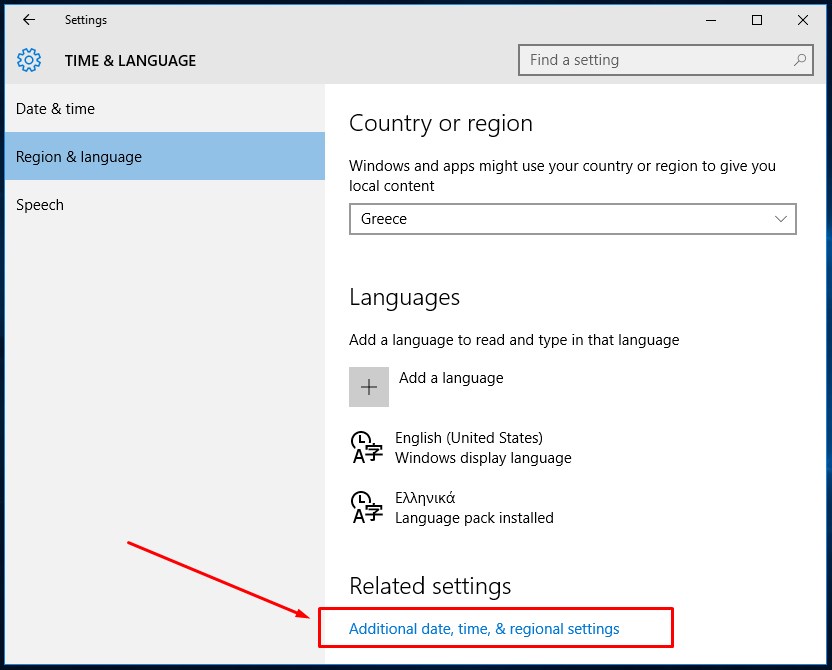Click the TIME & LANGUAGE title
The image size is (832, 670).
[131, 60]
